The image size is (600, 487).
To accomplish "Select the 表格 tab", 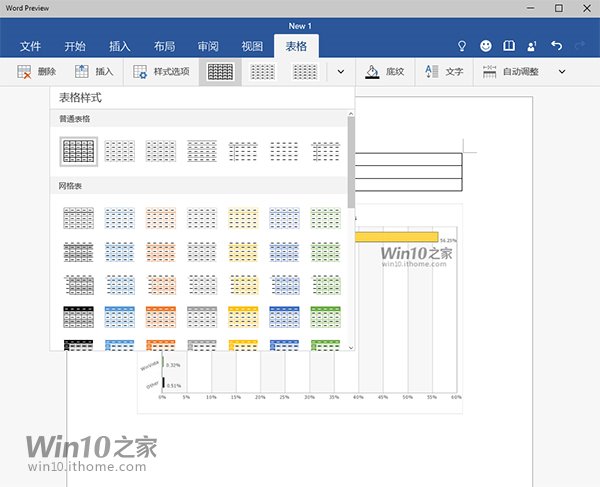I will coord(296,46).
